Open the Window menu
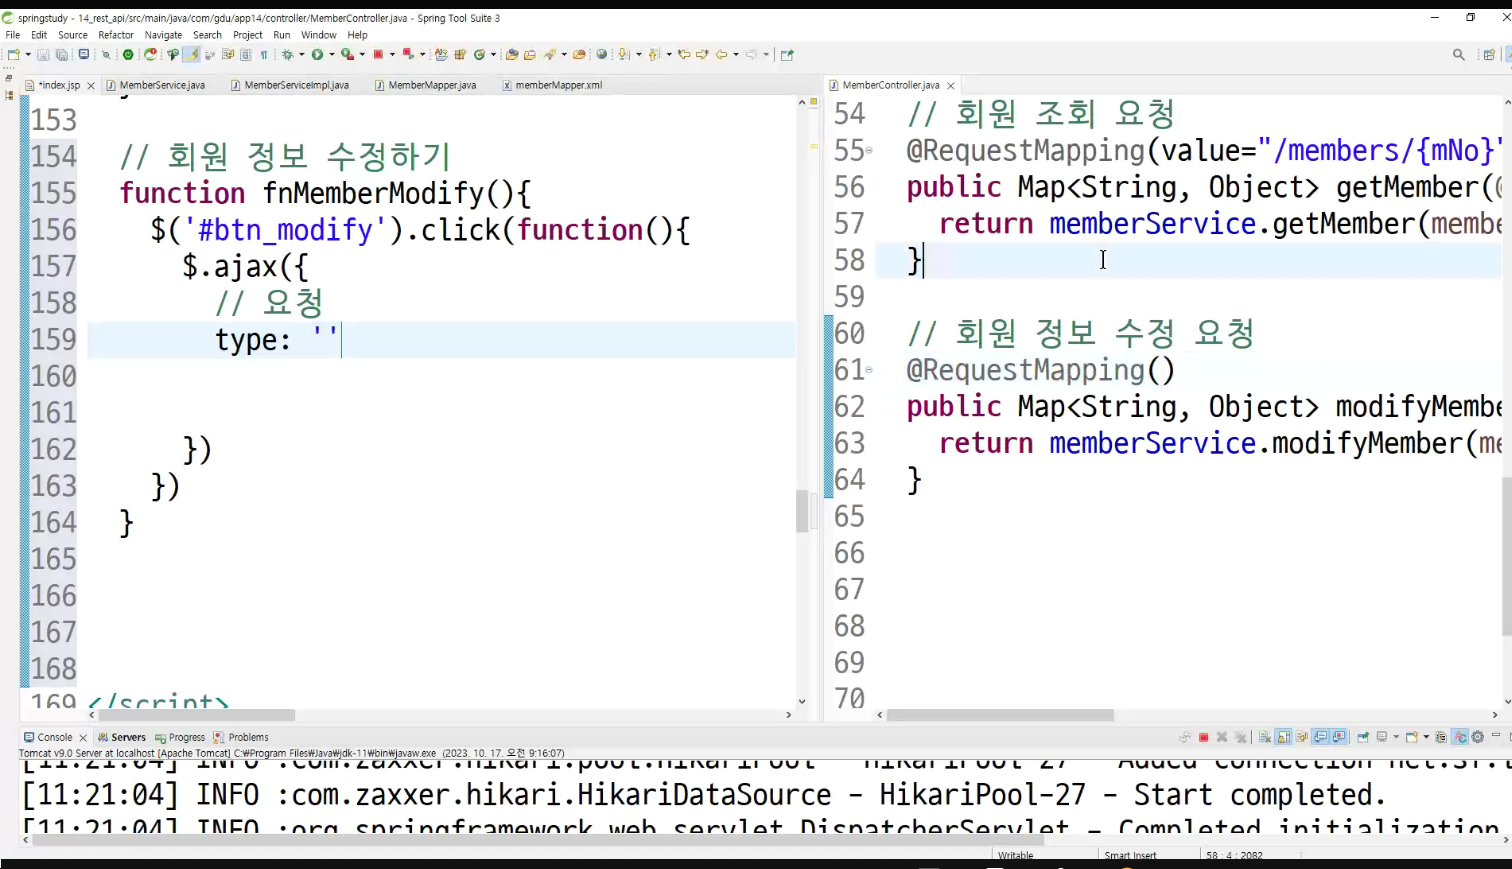This screenshot has height=869, width=1512. 319,35
